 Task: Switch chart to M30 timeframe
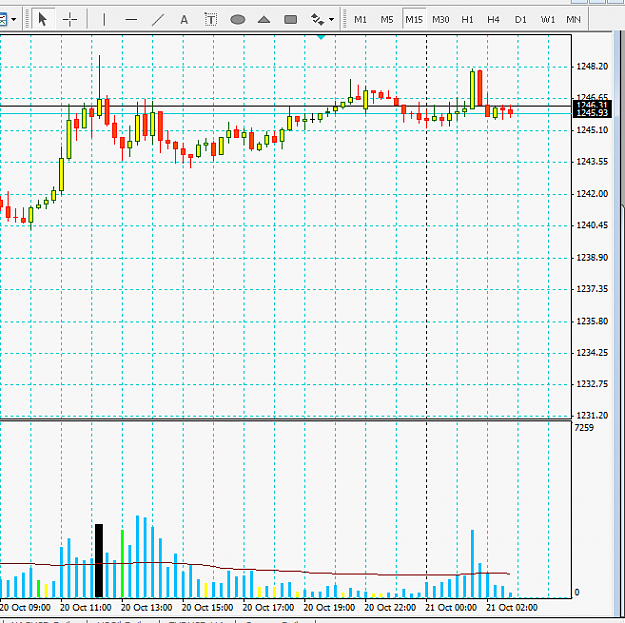tap(440, 20)
